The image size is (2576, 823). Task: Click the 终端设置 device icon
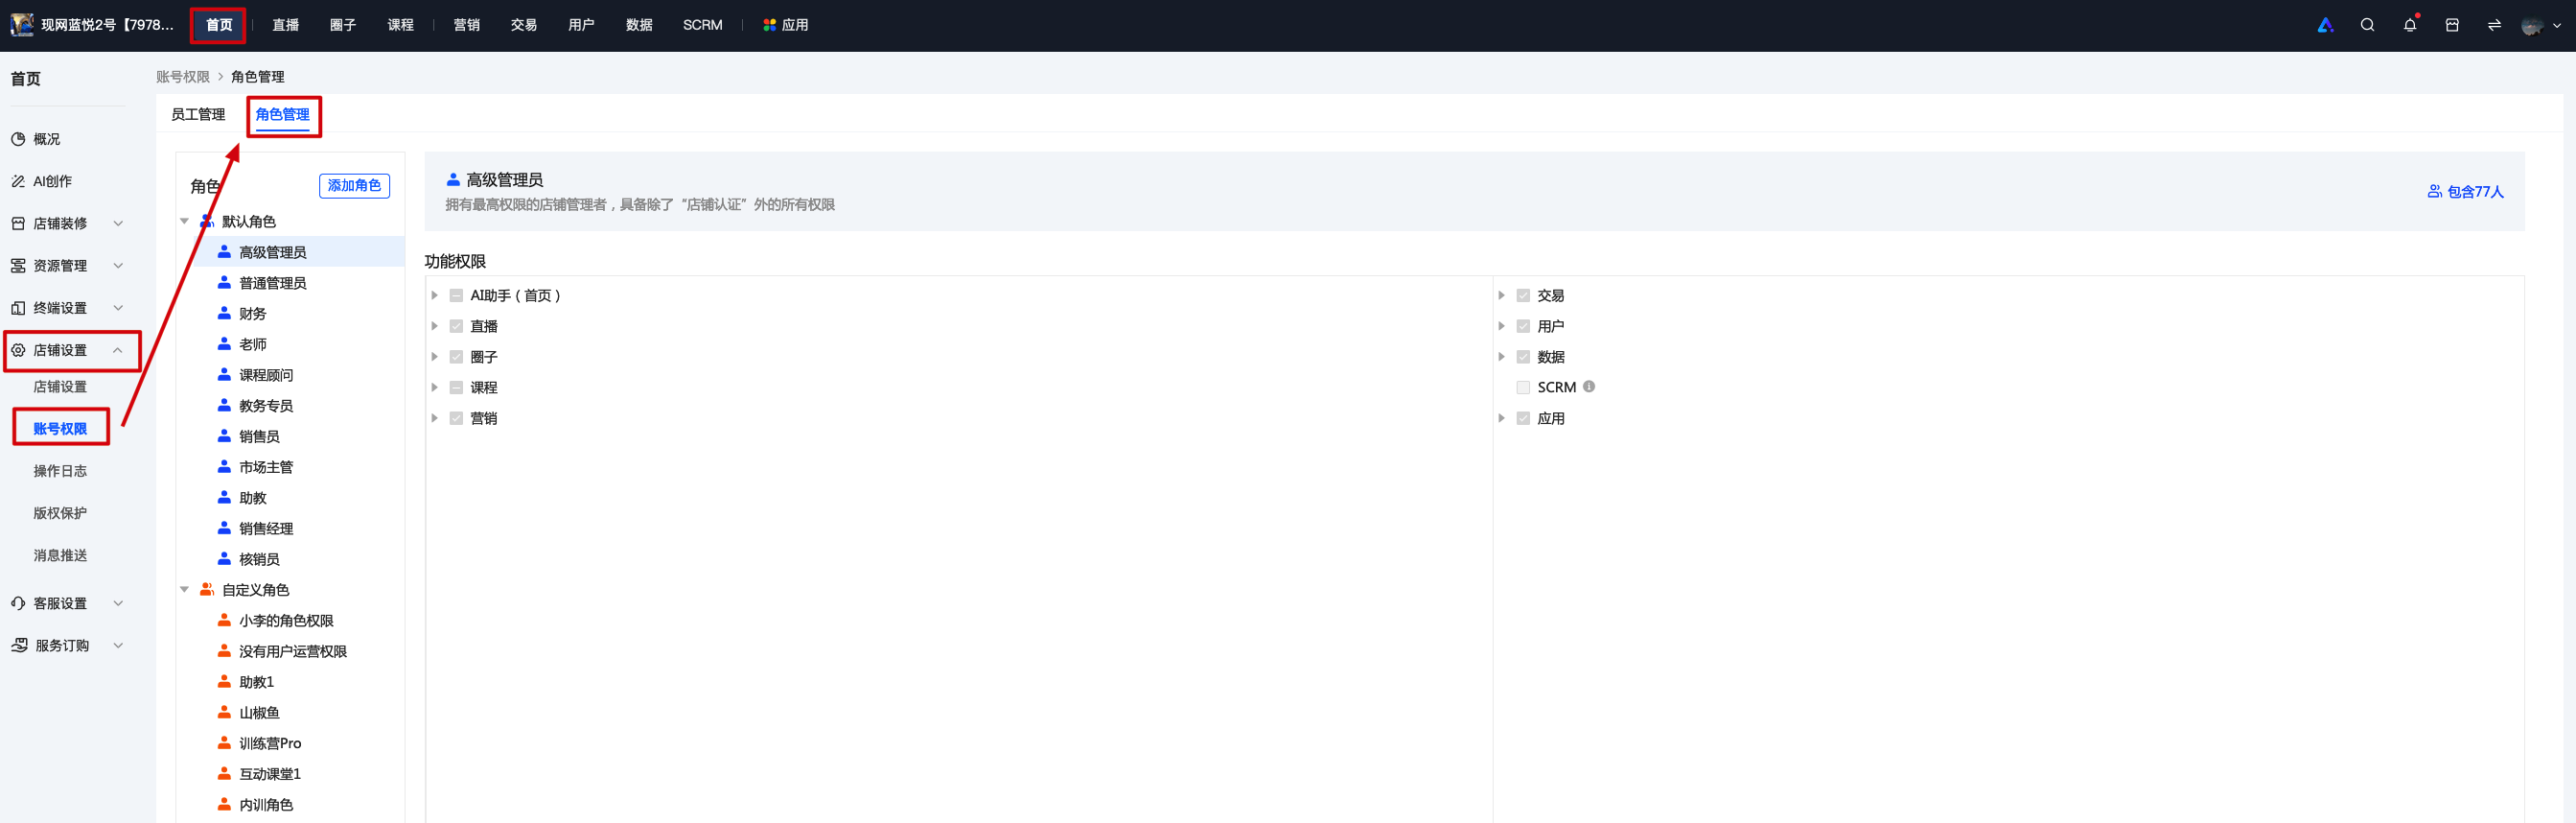click(x=18, y=308)
